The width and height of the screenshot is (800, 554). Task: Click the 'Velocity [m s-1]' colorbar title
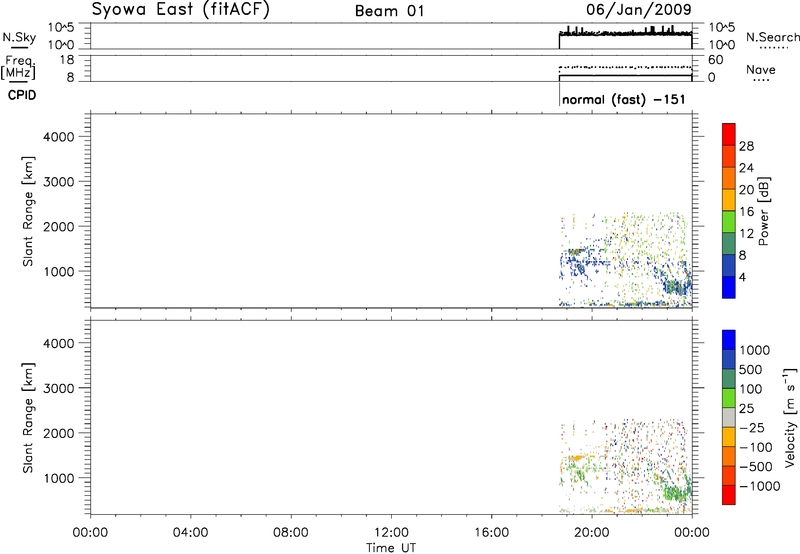790,417
